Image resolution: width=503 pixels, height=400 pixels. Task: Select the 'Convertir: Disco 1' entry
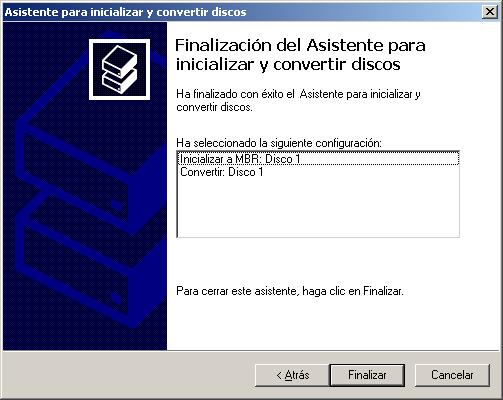pyautogui.click(x=222, y=172)
